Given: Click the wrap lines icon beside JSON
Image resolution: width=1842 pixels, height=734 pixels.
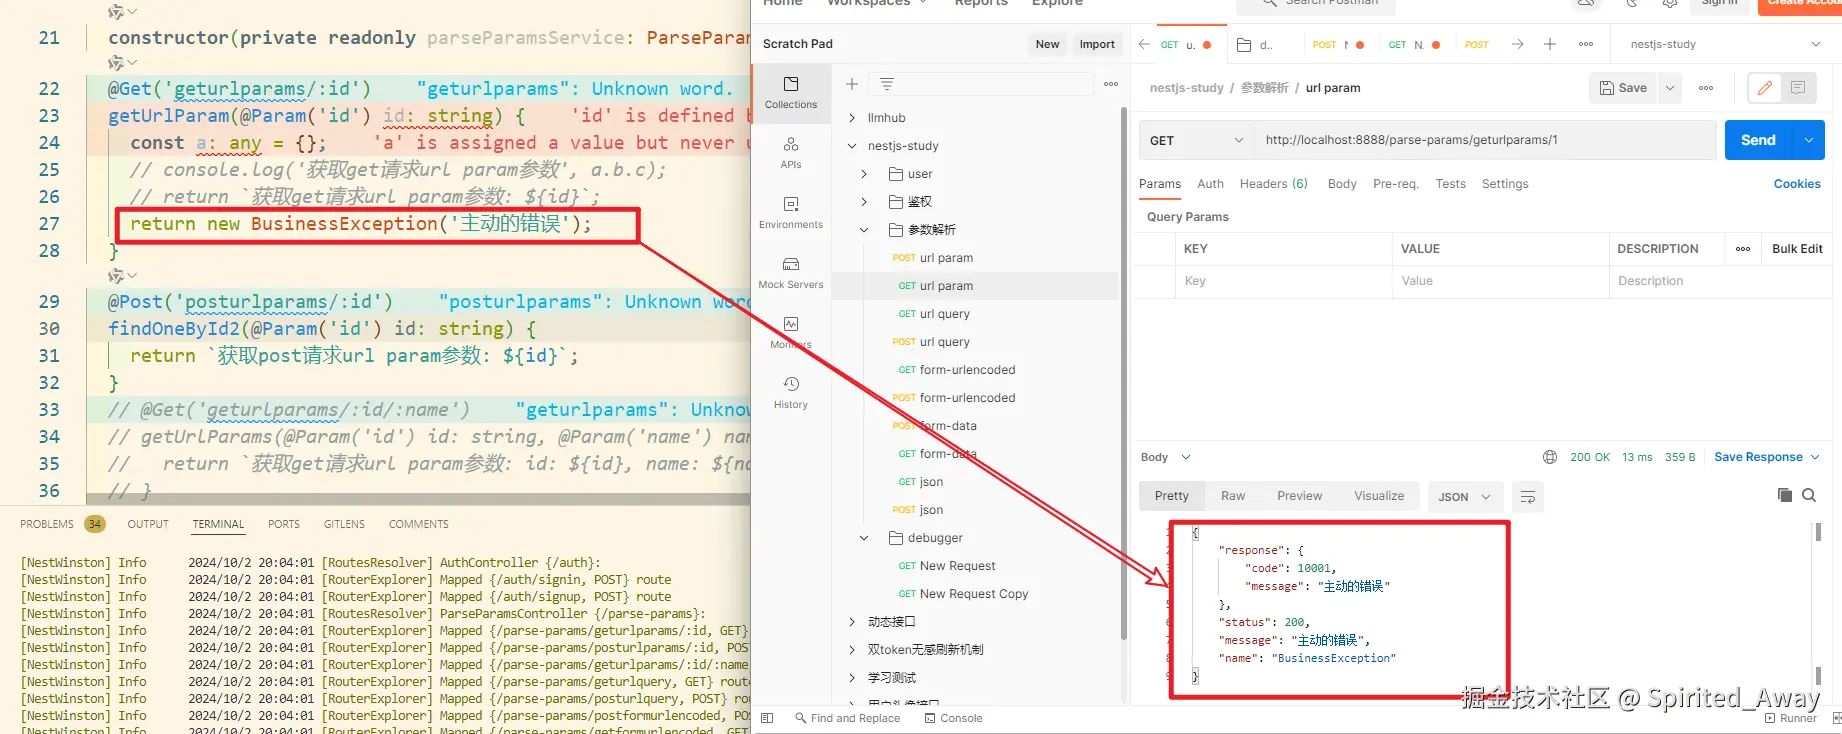Looking at the screenshot, I should pos(1527,497).
